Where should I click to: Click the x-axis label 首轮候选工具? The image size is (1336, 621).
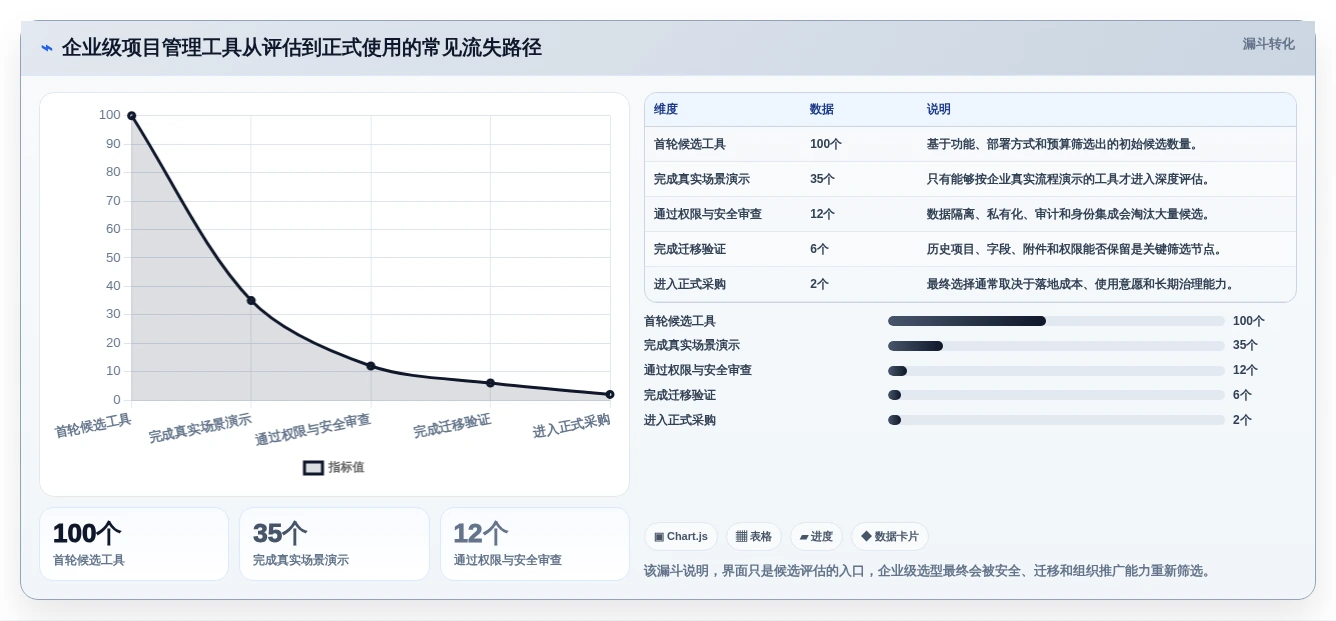[x=93, y=426]
